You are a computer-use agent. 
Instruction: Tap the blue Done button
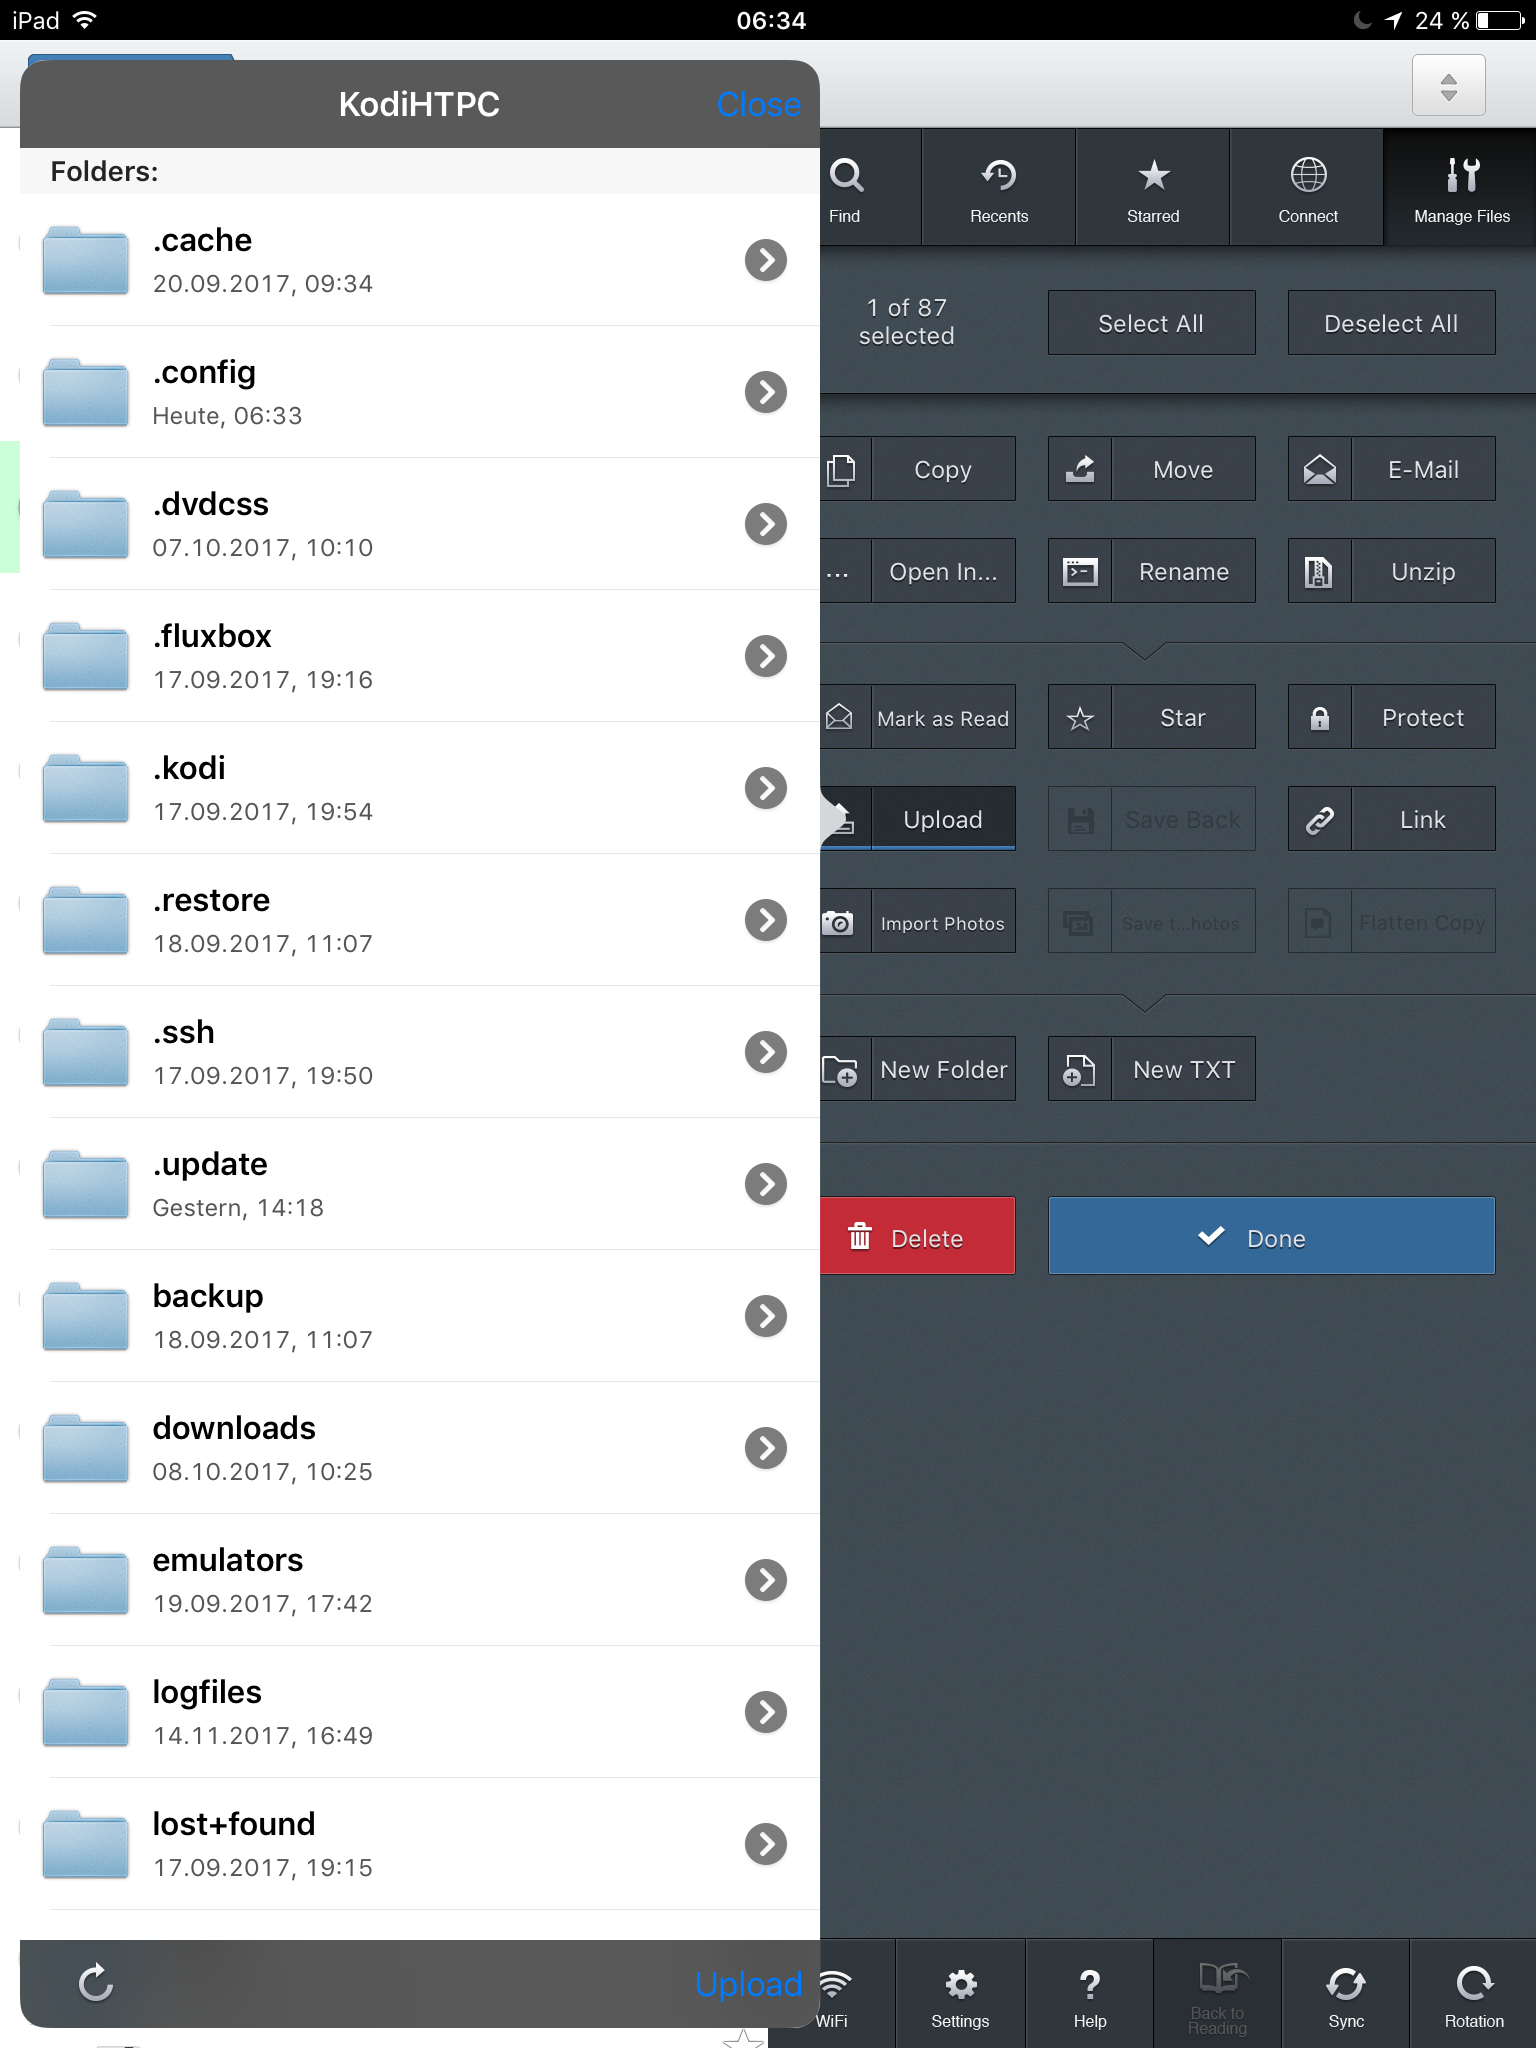coord(1272,1236)
